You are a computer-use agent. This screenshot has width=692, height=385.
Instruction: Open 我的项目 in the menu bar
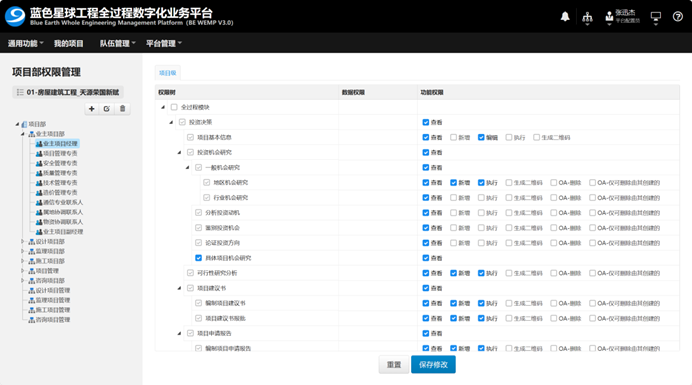pyautogui.click(x=68, y=43)
